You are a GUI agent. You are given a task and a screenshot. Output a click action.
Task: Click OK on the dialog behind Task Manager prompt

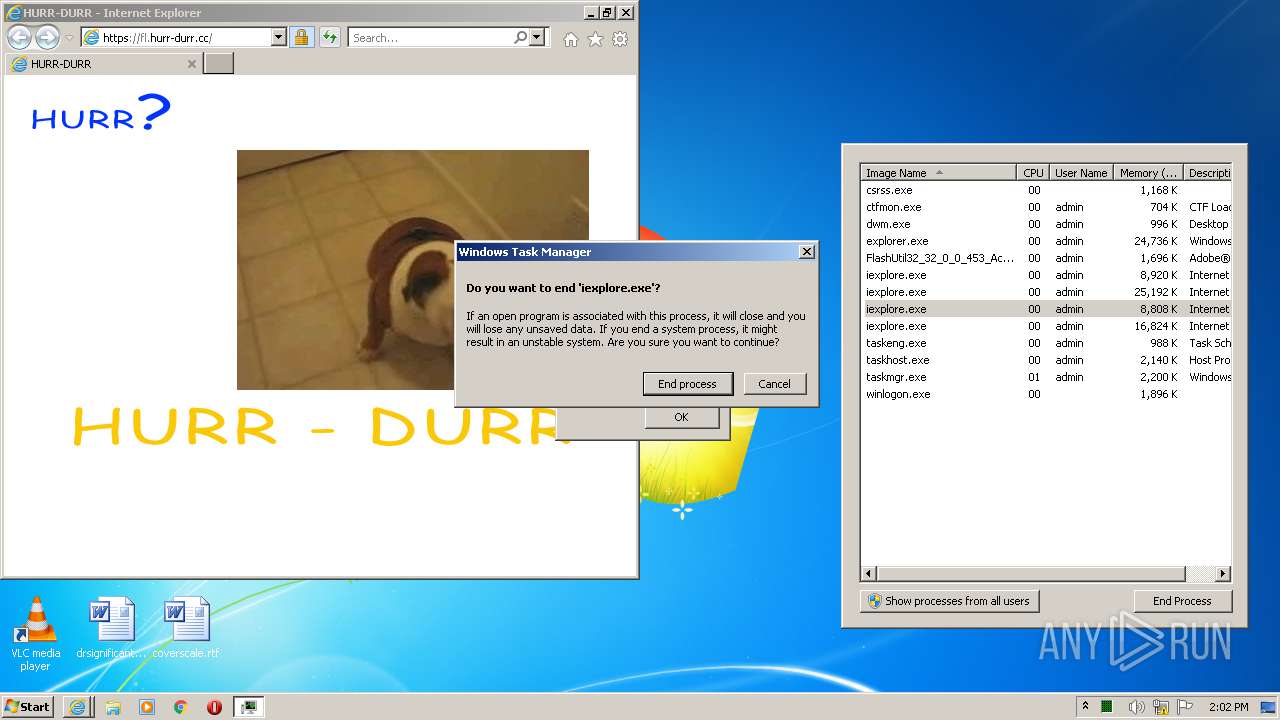(x=681, y=417)
